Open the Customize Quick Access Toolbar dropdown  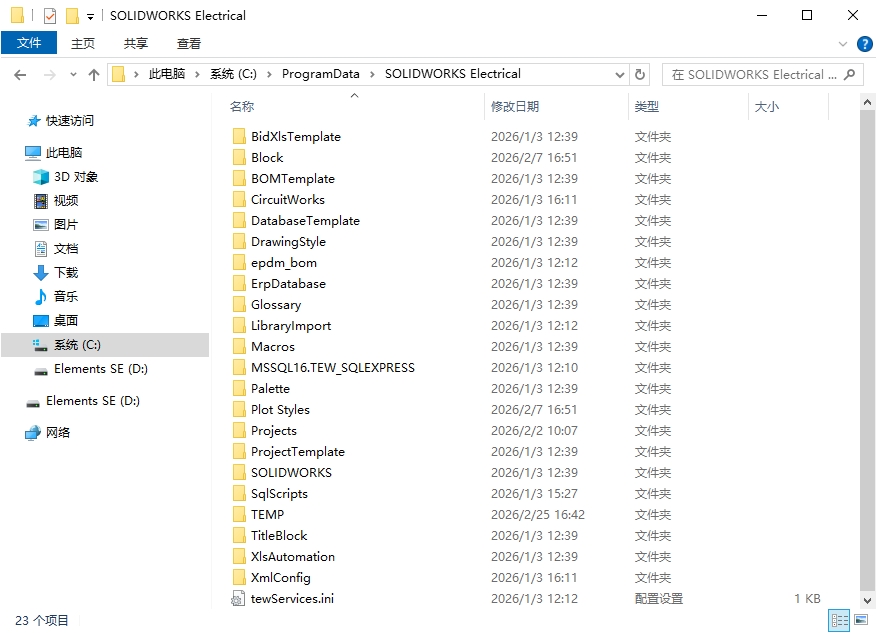click(91, 16)
